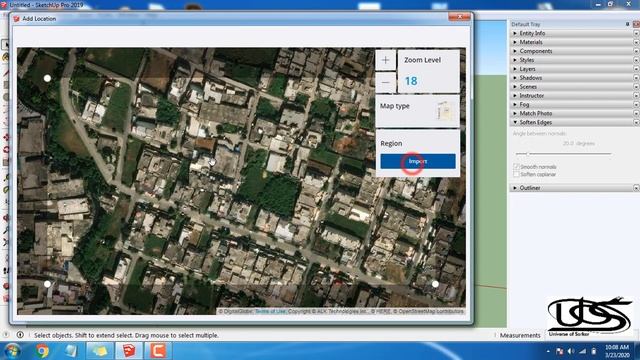Close the Shadows panel using its X
Image resolution: width=640 pixels, height=360 pixels.
636,78
